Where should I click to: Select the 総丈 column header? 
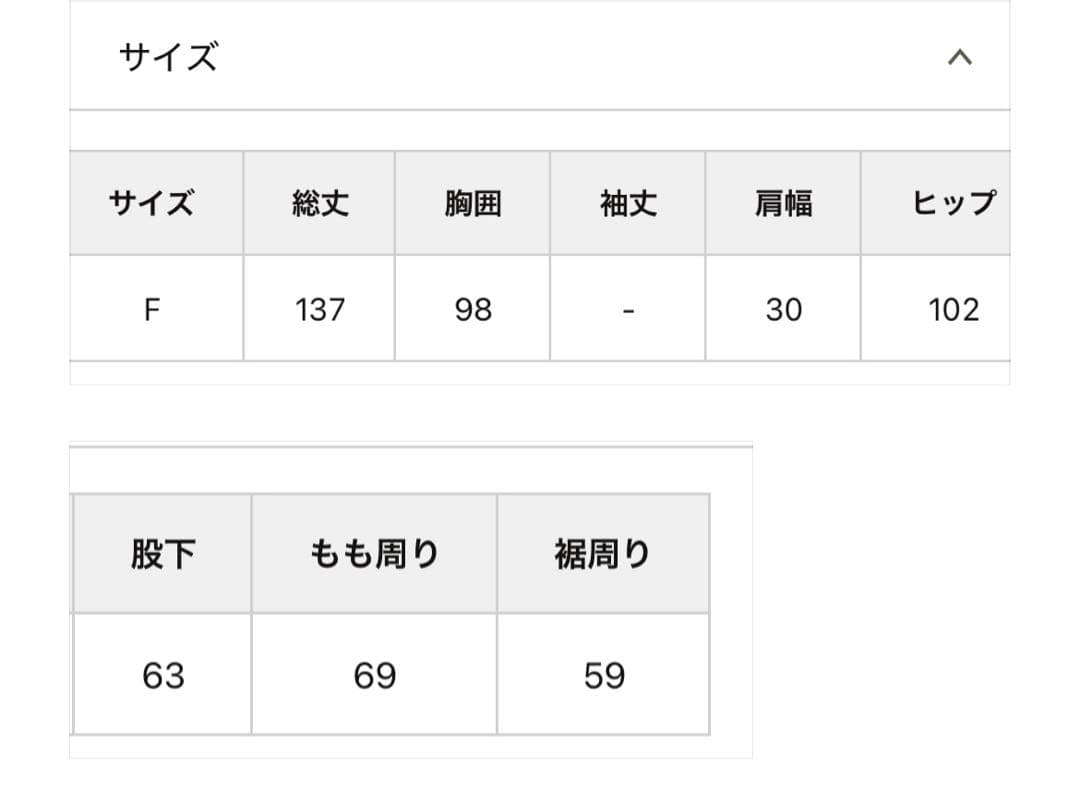[318, 203]
